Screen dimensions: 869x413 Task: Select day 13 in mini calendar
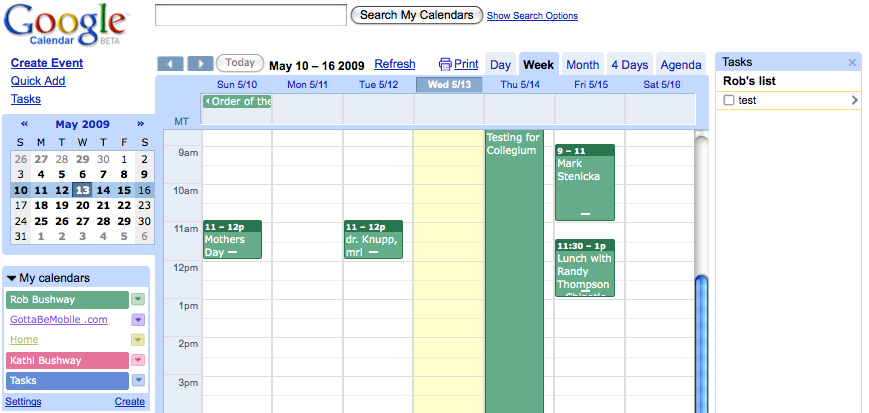(x=83, y=190)
